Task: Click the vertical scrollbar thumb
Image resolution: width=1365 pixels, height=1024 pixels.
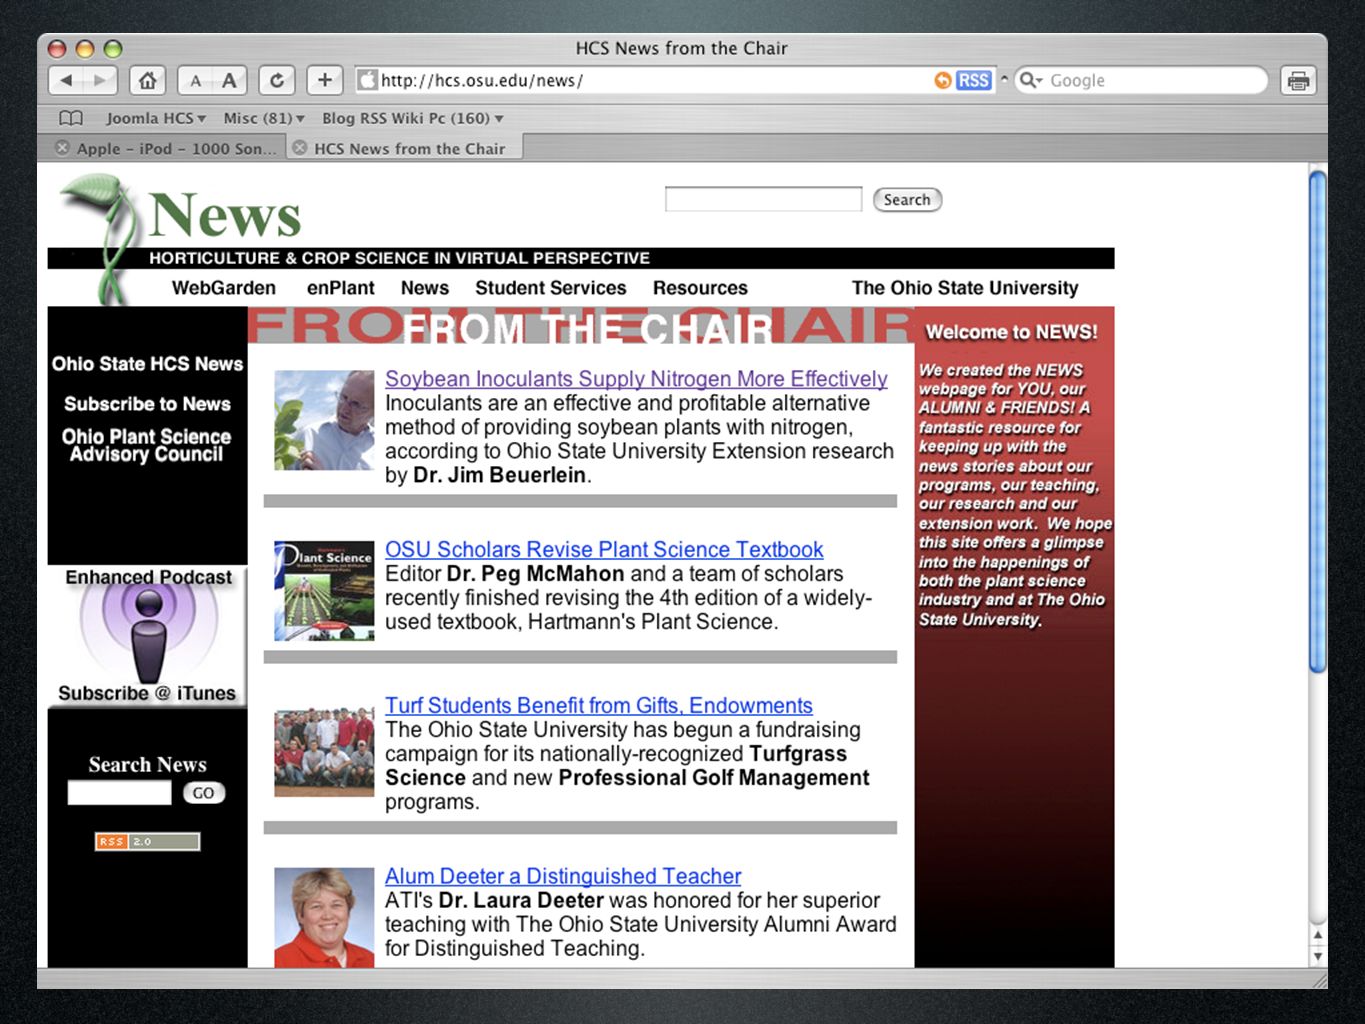Action: pyautogui.click(x=1317, y=421)
